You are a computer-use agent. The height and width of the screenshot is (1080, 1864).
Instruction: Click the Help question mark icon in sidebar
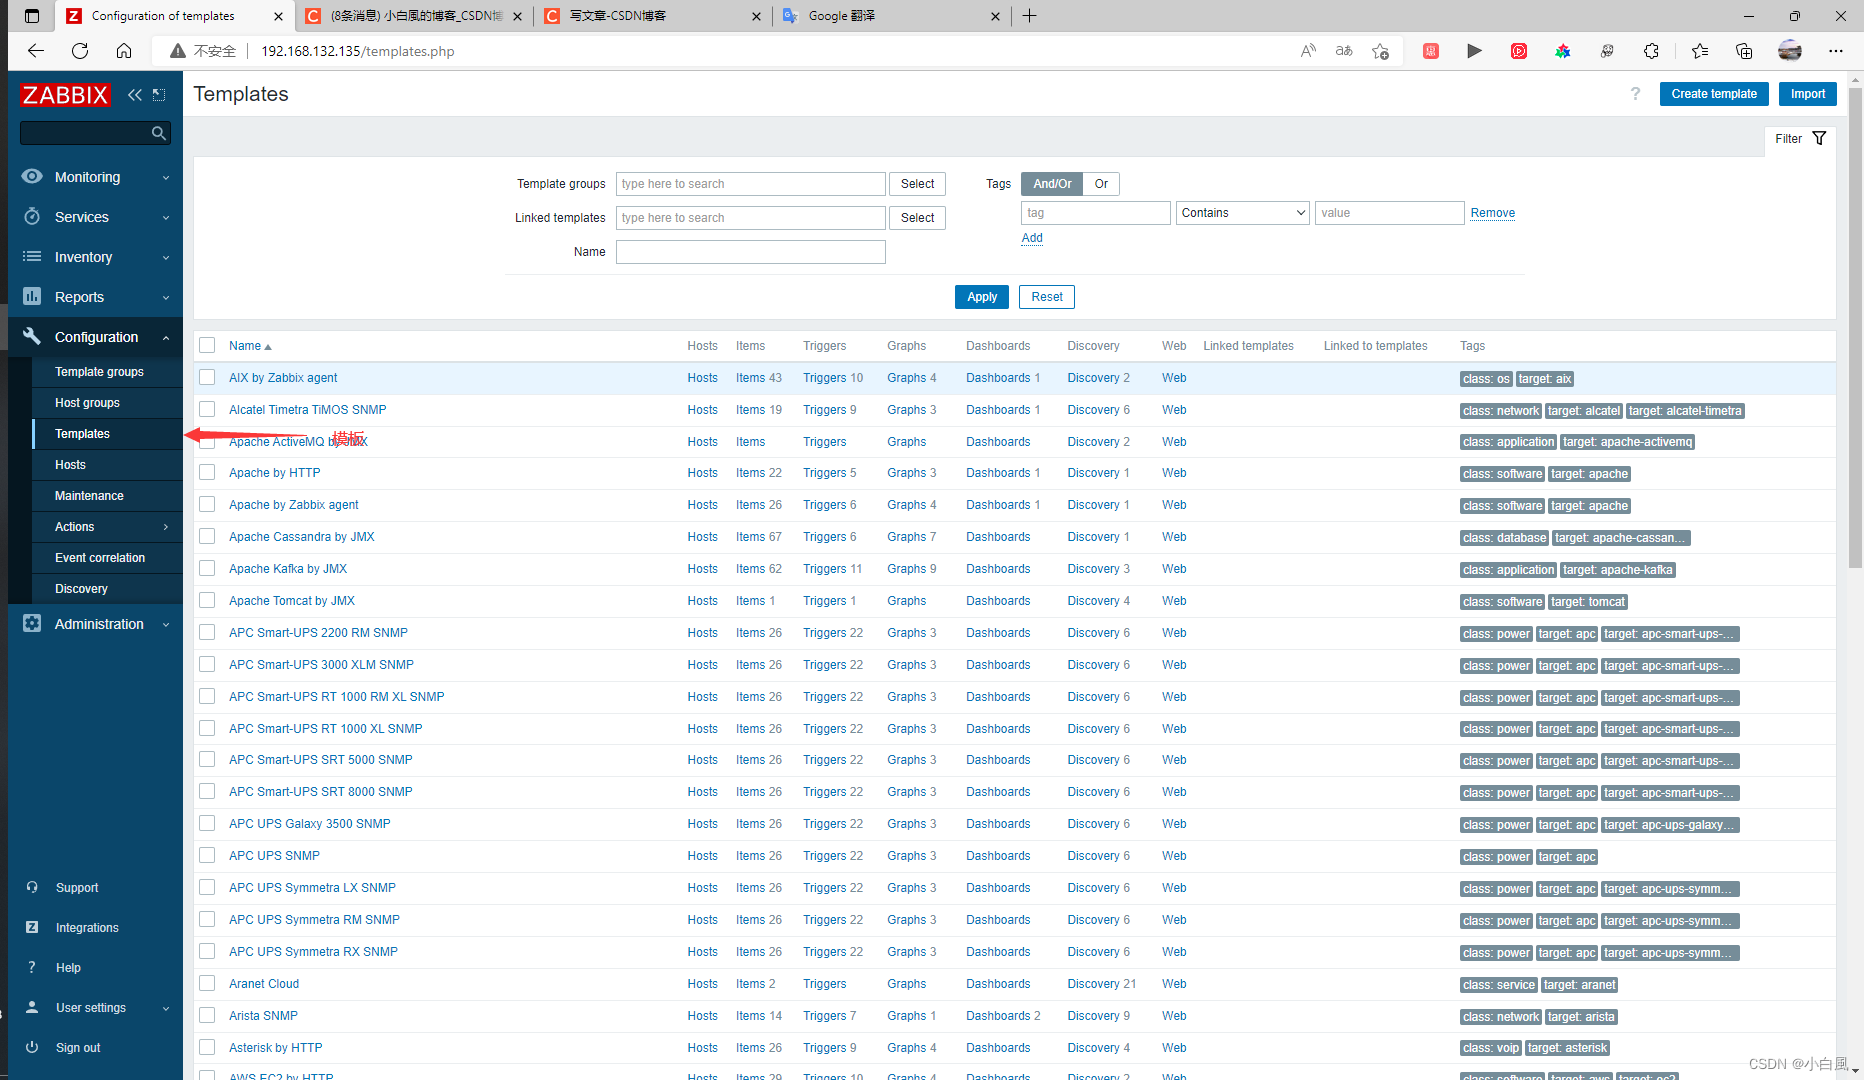point(32,967)
